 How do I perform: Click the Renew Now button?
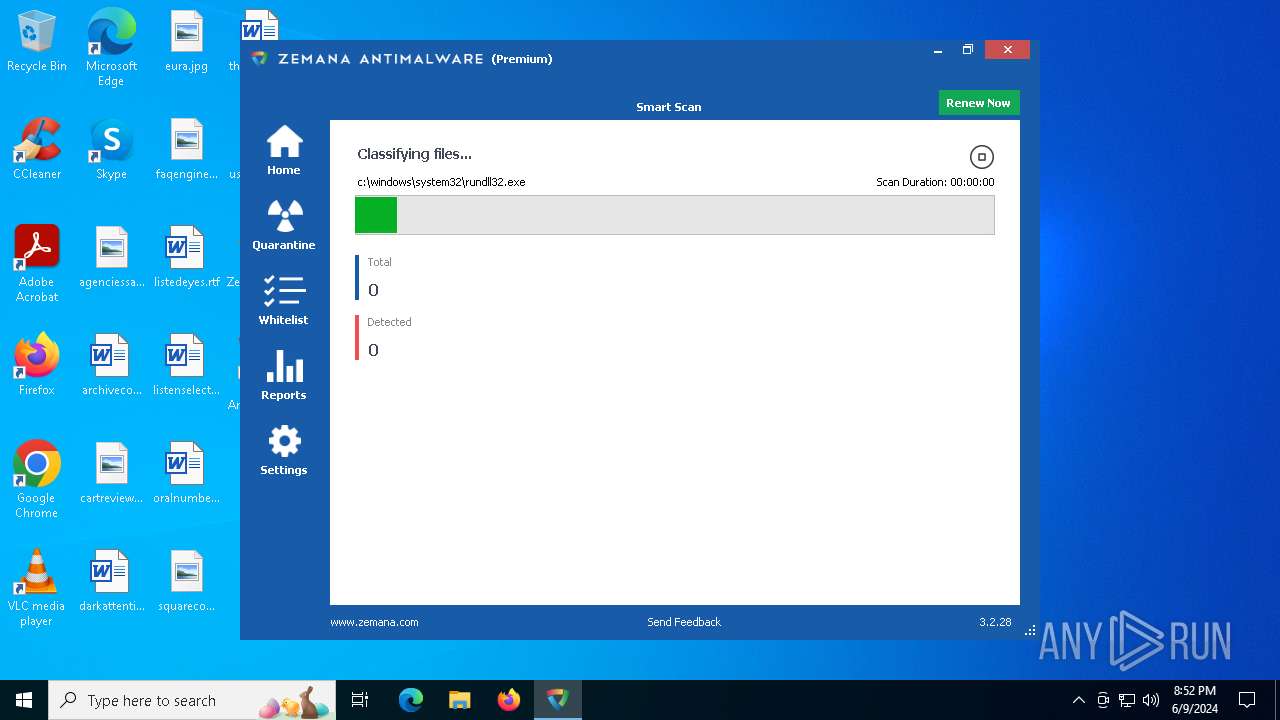pyautogui.click(x=978, y=103)
